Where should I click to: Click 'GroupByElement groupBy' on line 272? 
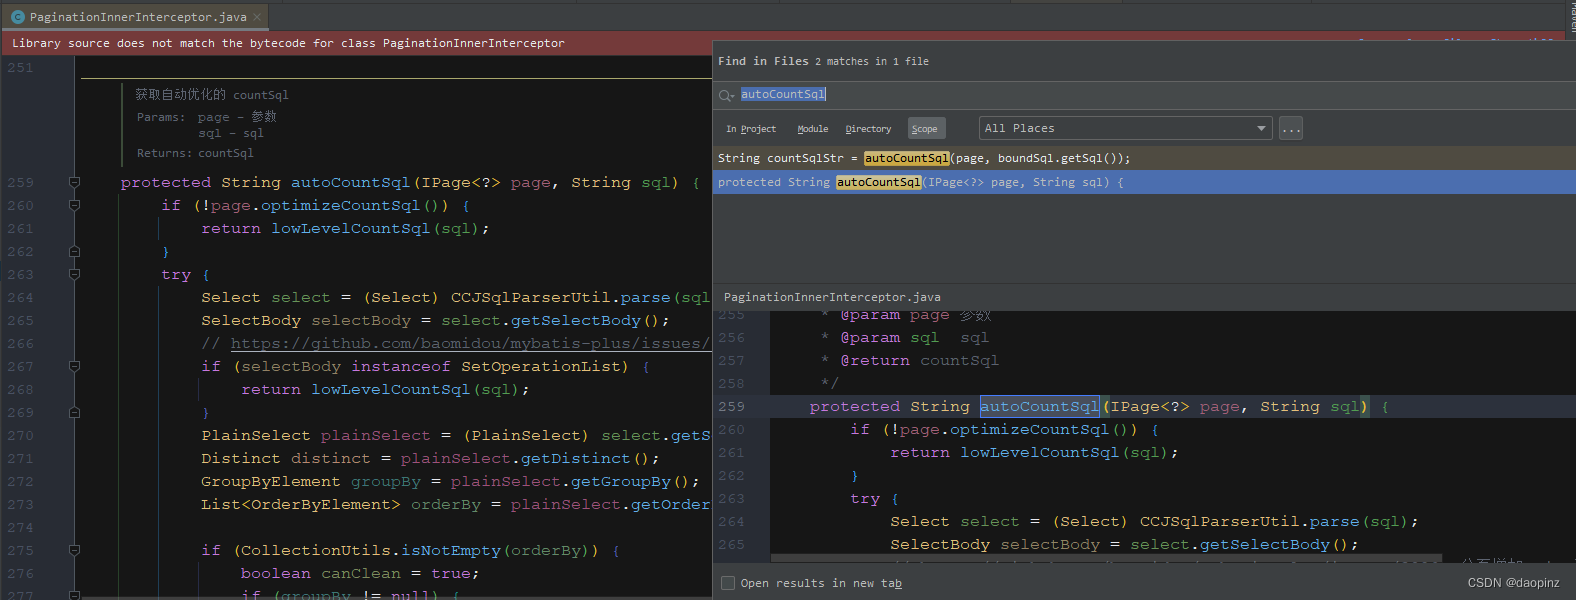[311, 481]
